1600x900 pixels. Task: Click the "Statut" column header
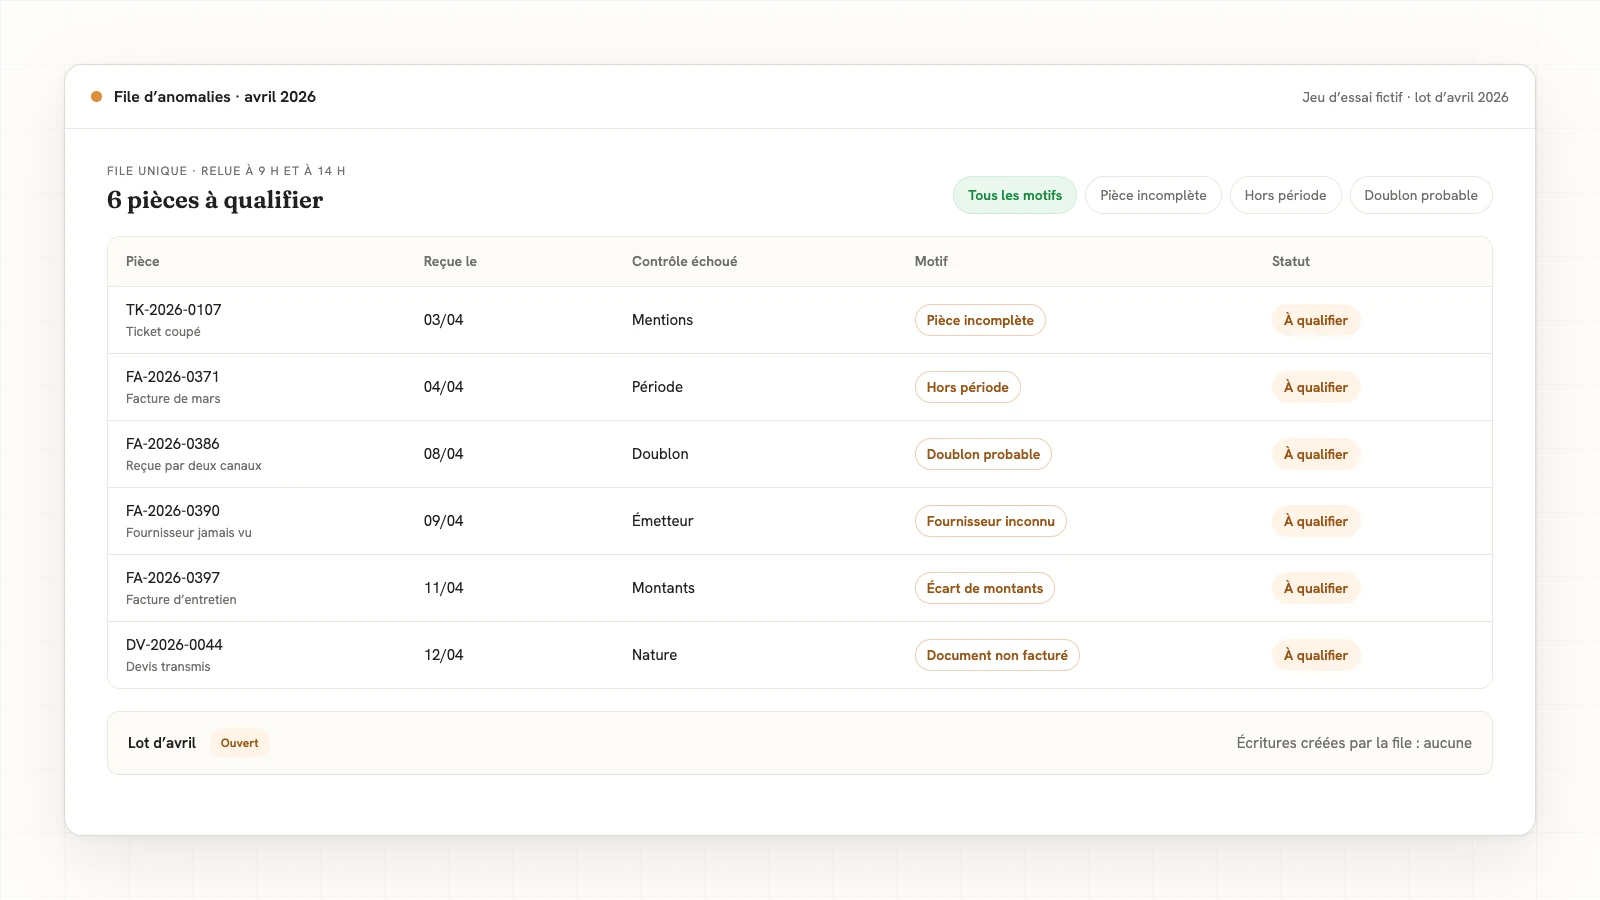click(x=1291, y=261)
